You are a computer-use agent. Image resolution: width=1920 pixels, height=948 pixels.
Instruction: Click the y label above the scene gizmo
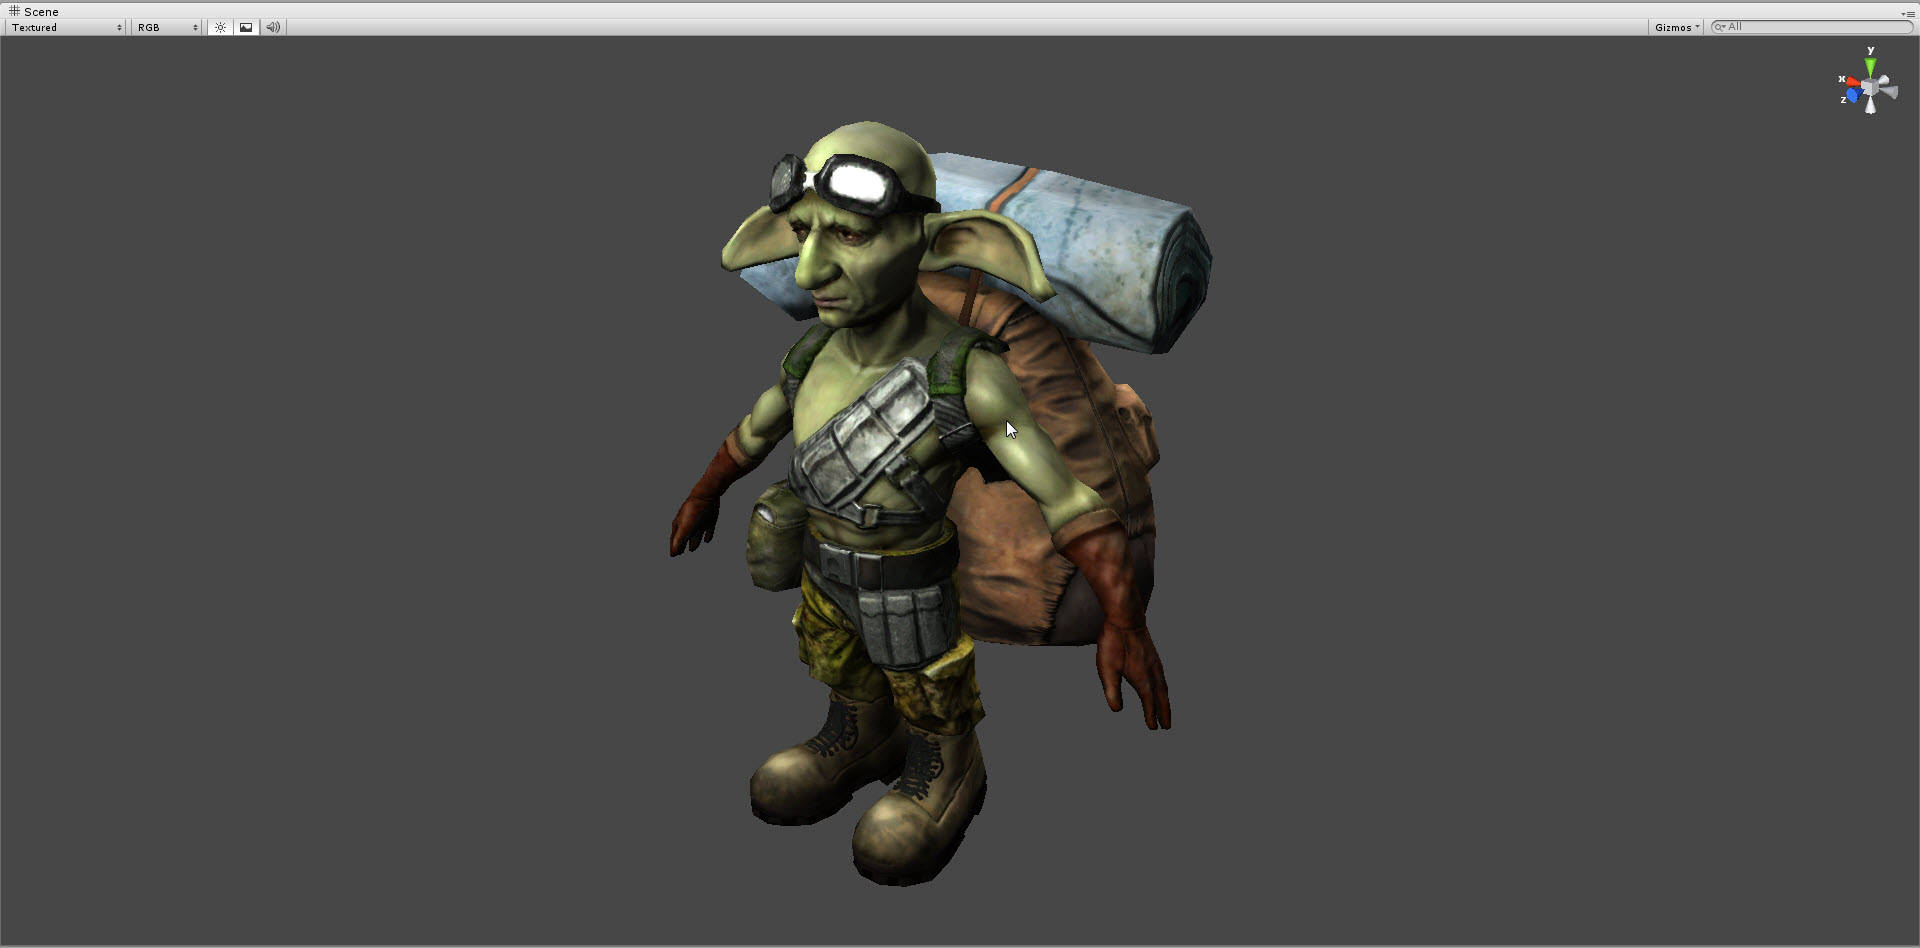coord(1870,50)
